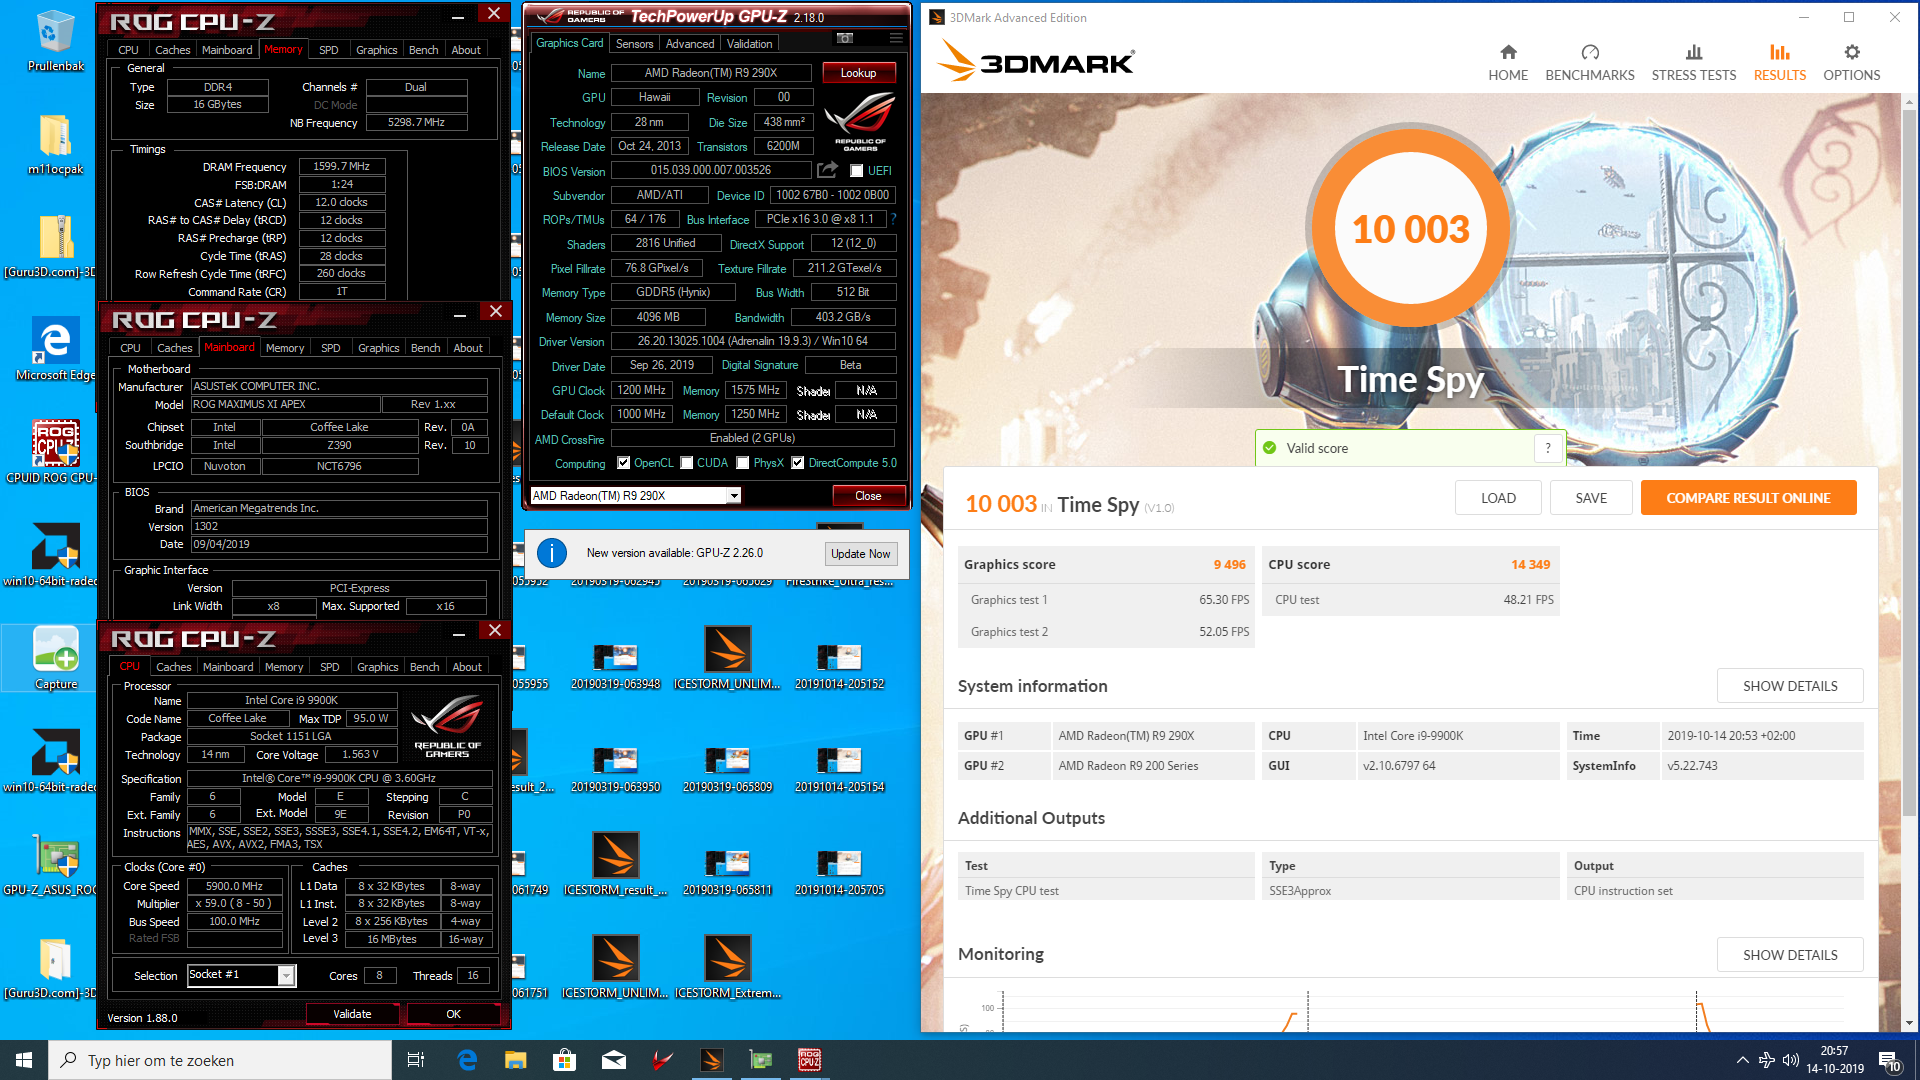Screen dimensions: 1920x1080
Task: Toggle CUDA checkbox in GPU-Z
Action: click(x=687, y=463)
